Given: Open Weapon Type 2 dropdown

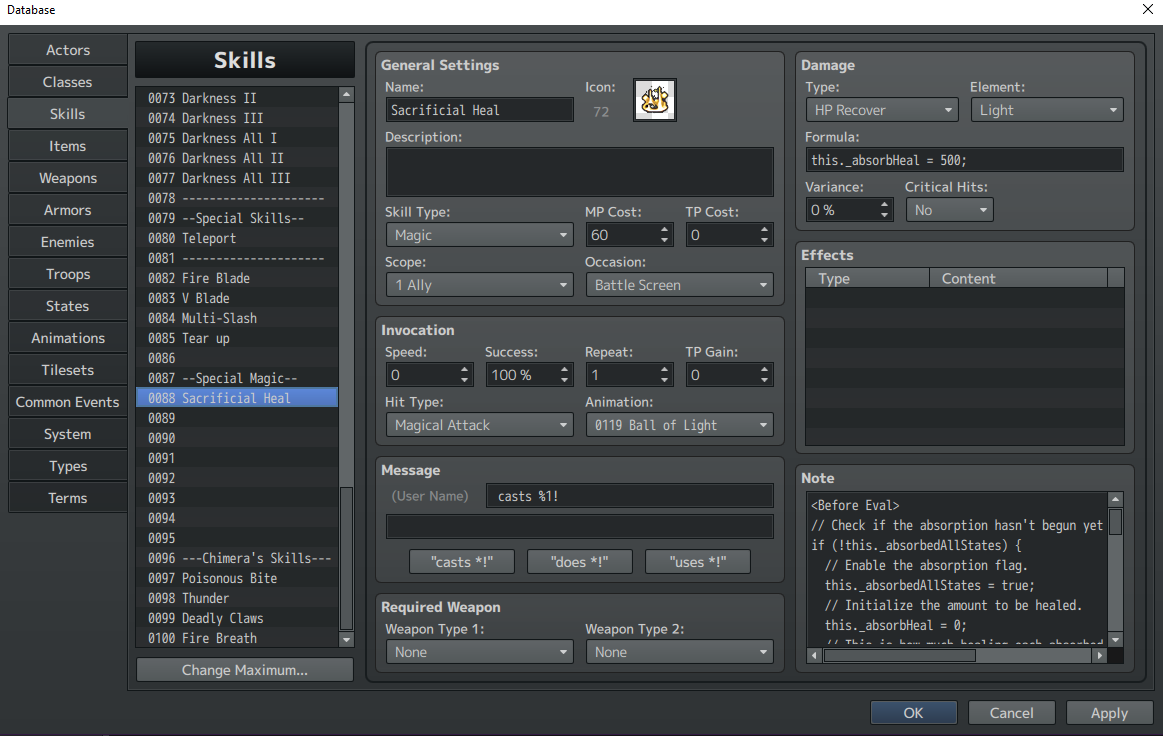Looking at the screenshot, I should [679, 652].
